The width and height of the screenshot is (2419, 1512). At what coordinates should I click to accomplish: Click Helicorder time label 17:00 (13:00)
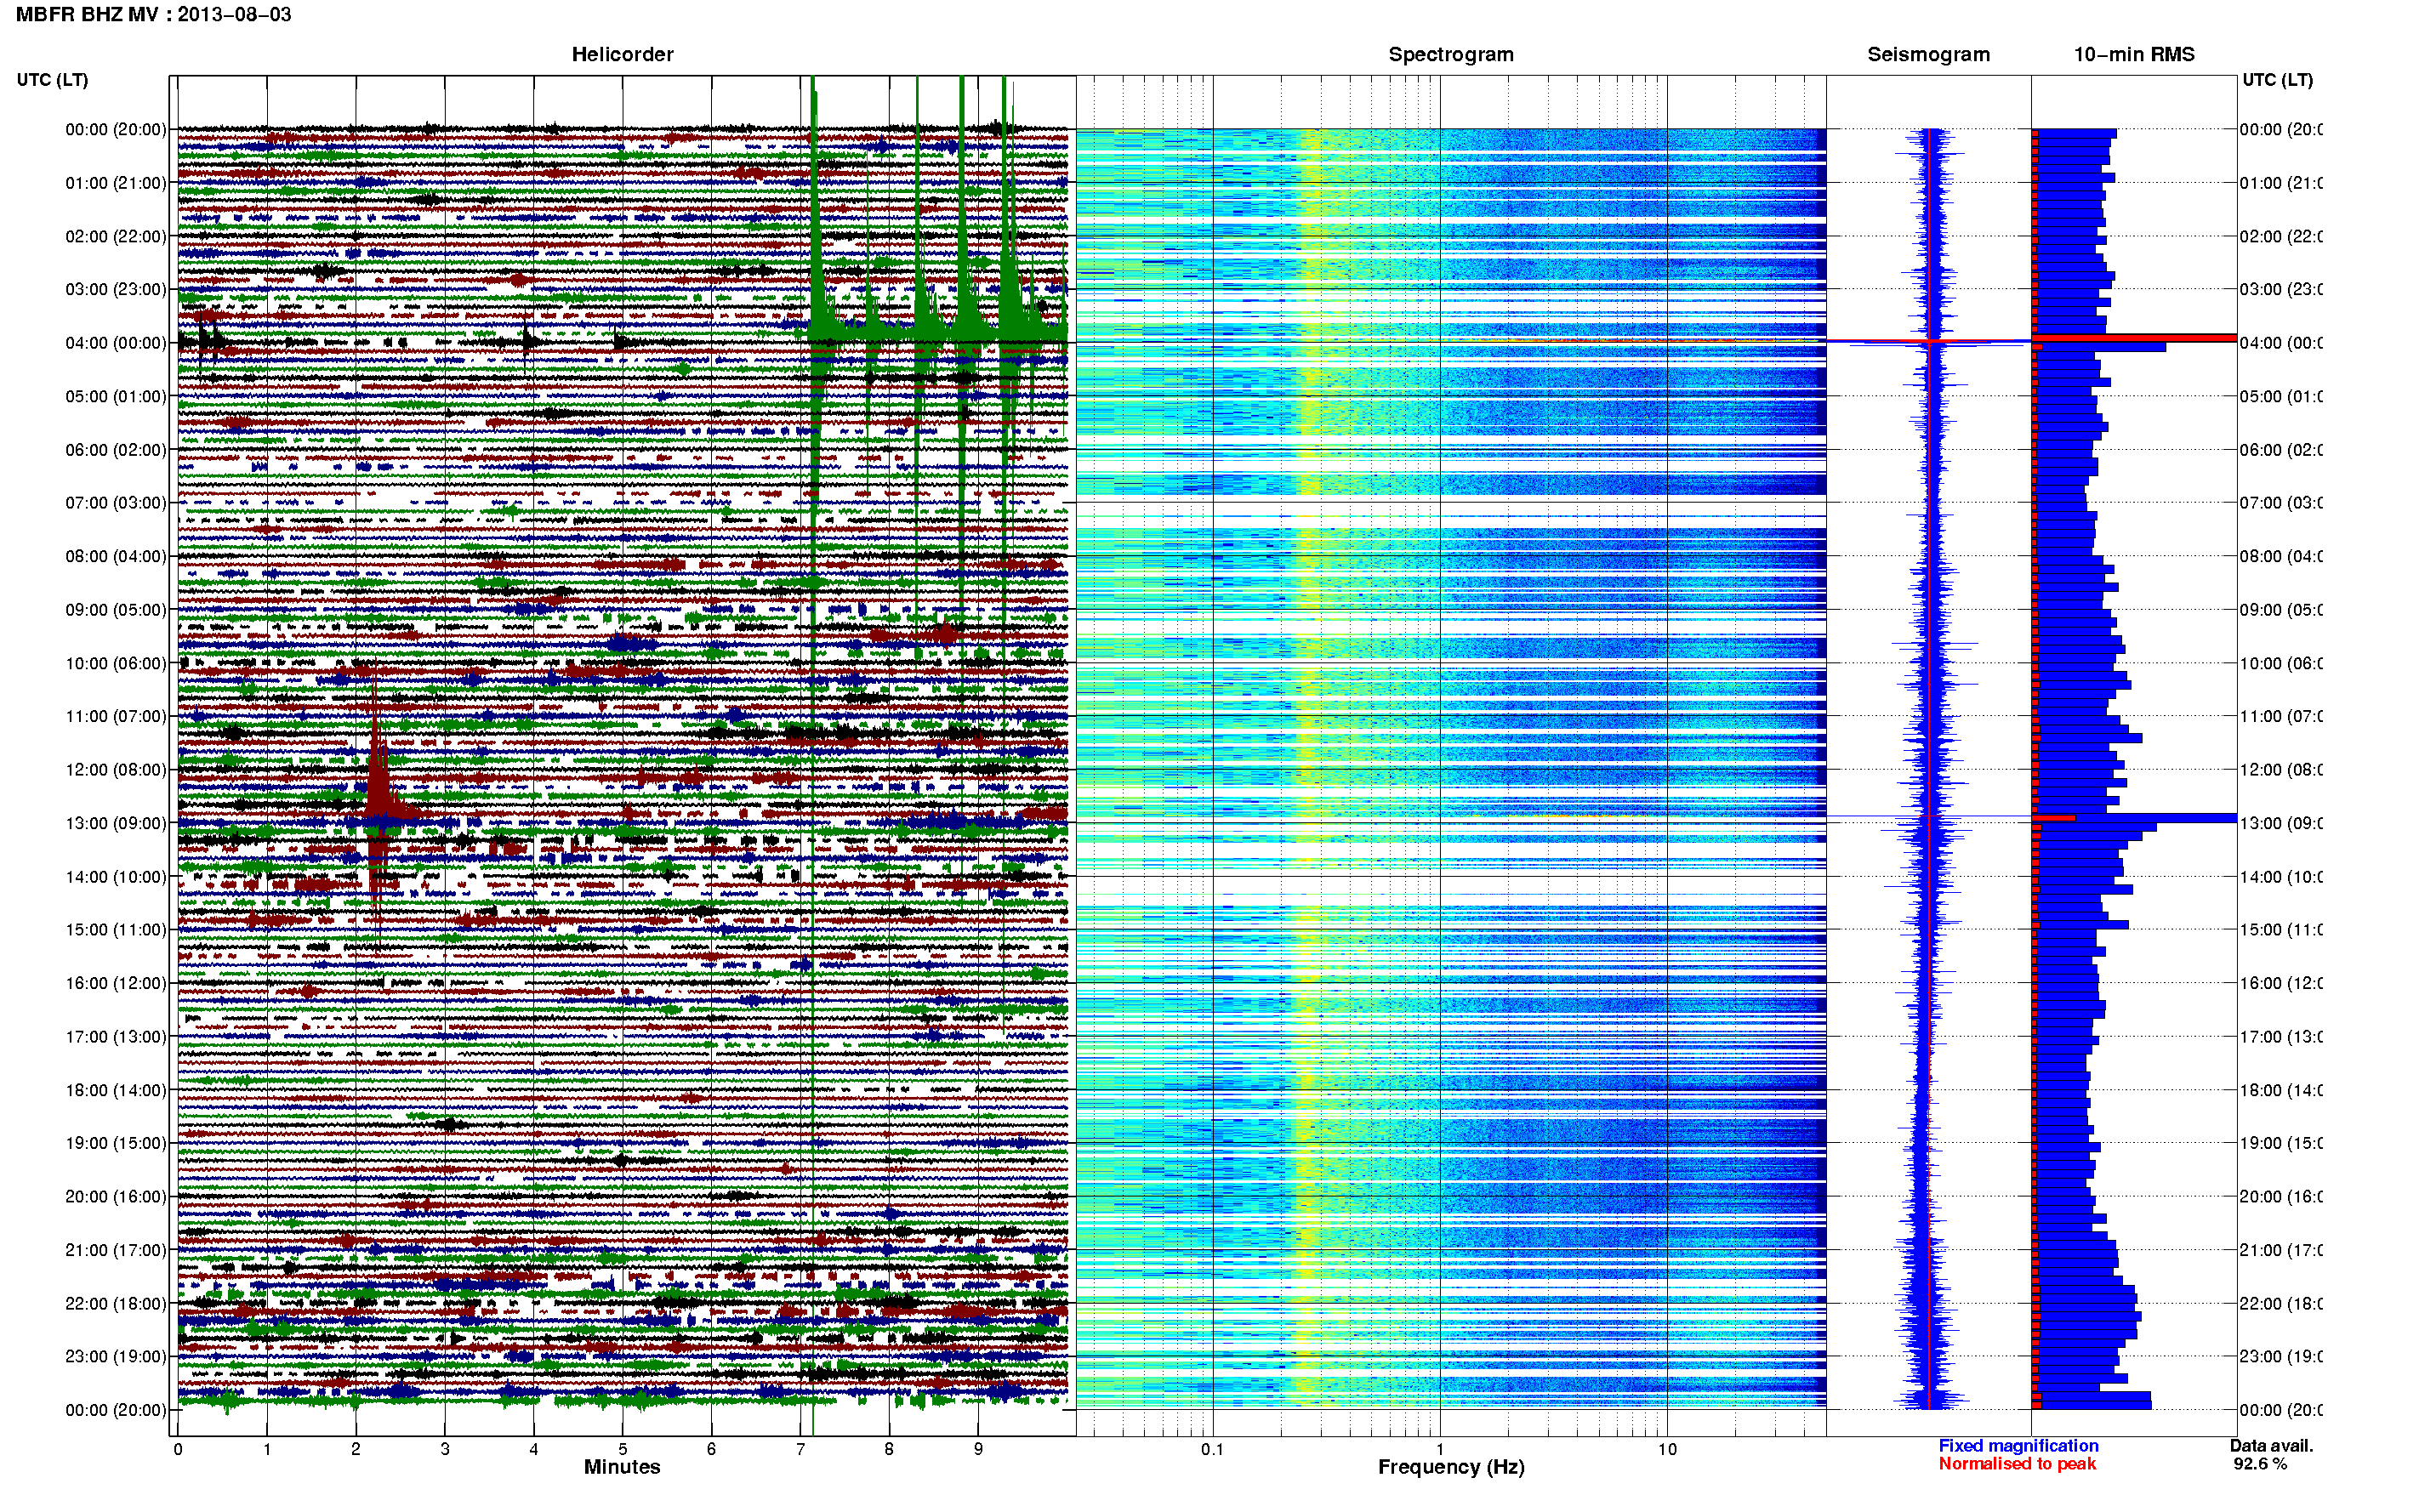[x=116, y=1036]
